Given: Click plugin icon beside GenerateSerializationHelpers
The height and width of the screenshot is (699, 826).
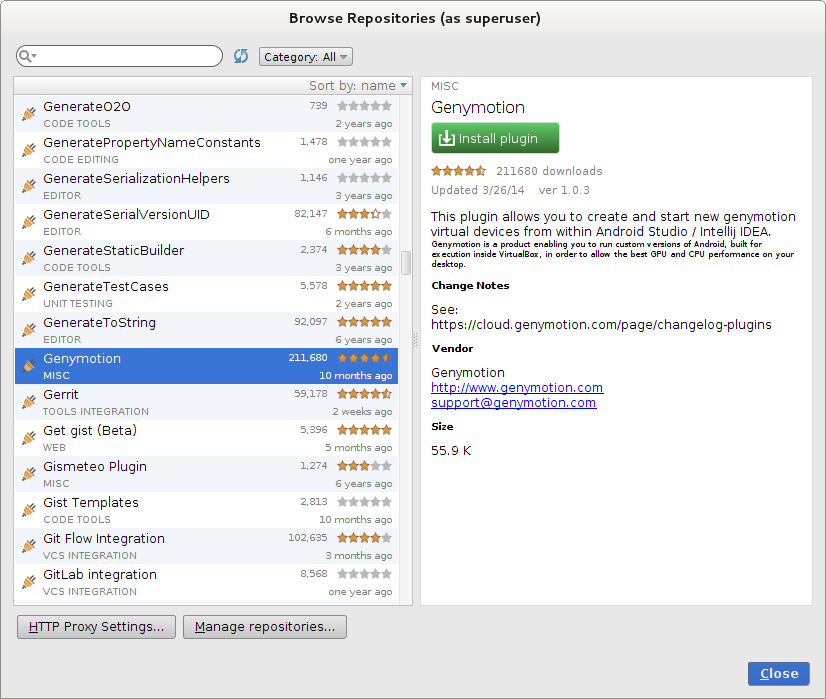Looking at the screenshot, I should pos(29,185).
